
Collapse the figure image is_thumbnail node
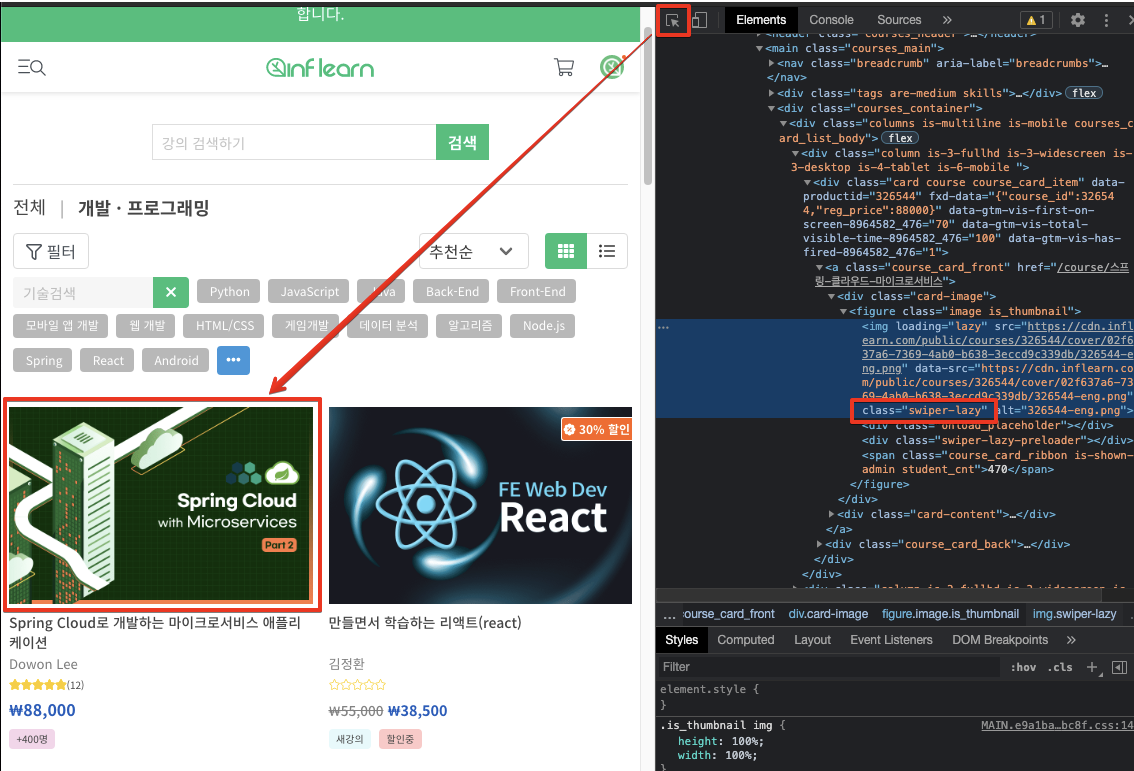843,312
